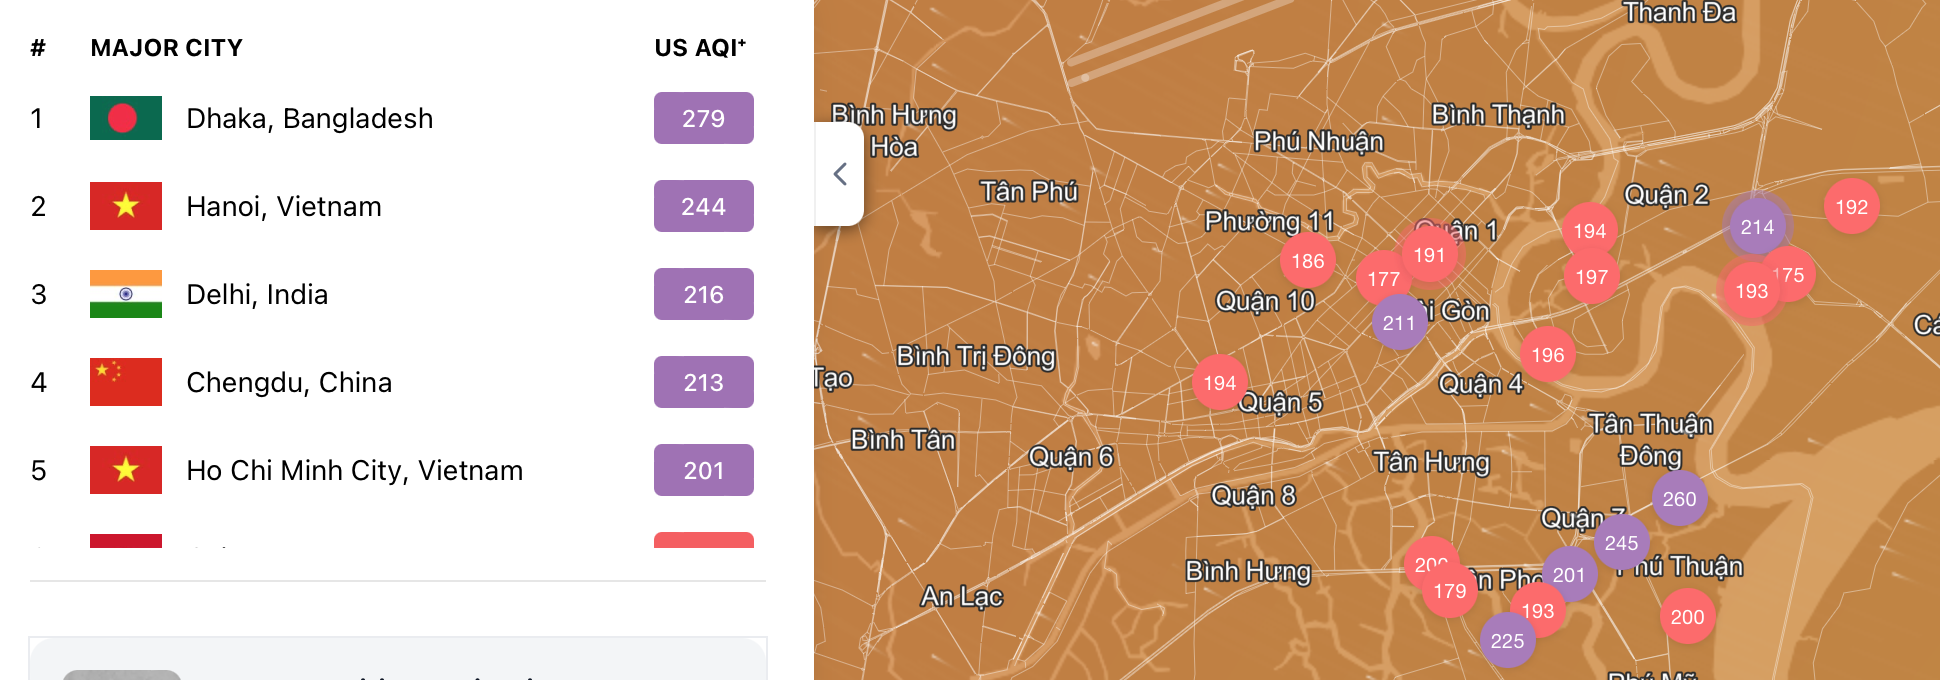Open Dhaka, Bangladesh city link

point(309,118)
